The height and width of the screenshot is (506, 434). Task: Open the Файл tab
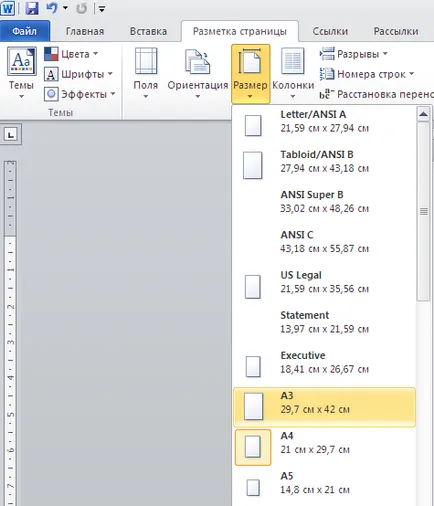click(25, 31)
